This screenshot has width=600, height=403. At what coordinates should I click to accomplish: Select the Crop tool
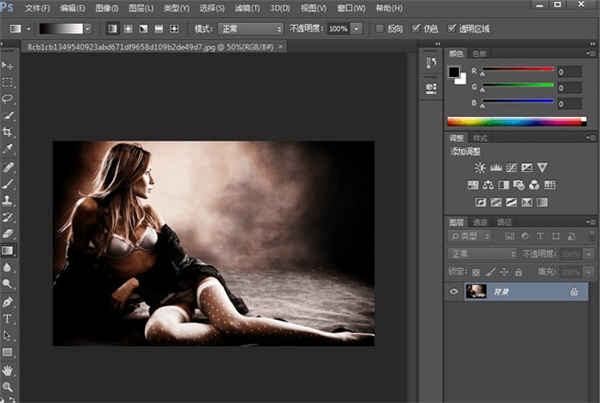tap(8, 132)
